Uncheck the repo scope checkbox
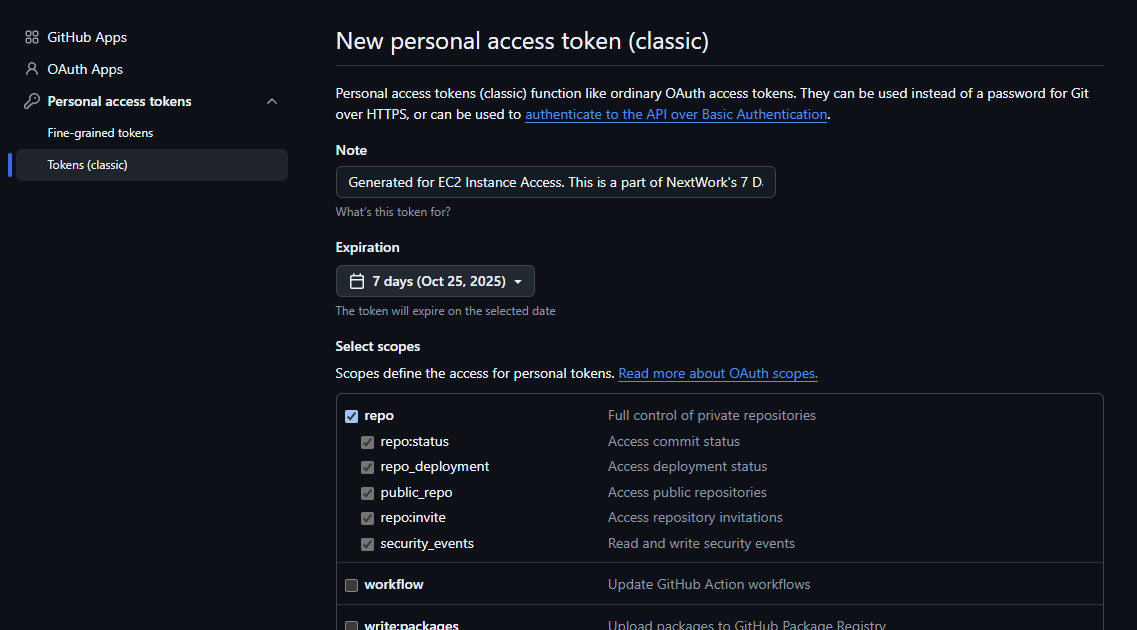The height and width of the screenshot is (630, 1137). point(351,416)
